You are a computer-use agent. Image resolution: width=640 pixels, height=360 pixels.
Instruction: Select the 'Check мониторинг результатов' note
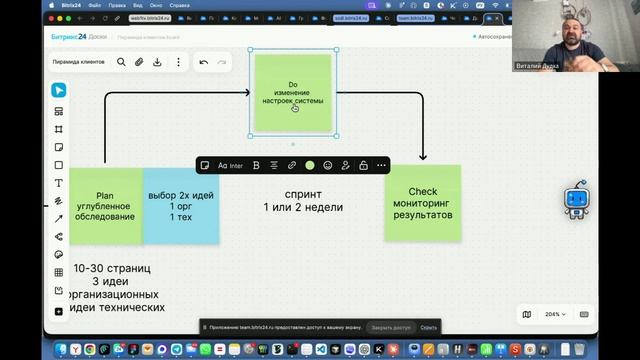pyautogui.click(x=423, y=203)
